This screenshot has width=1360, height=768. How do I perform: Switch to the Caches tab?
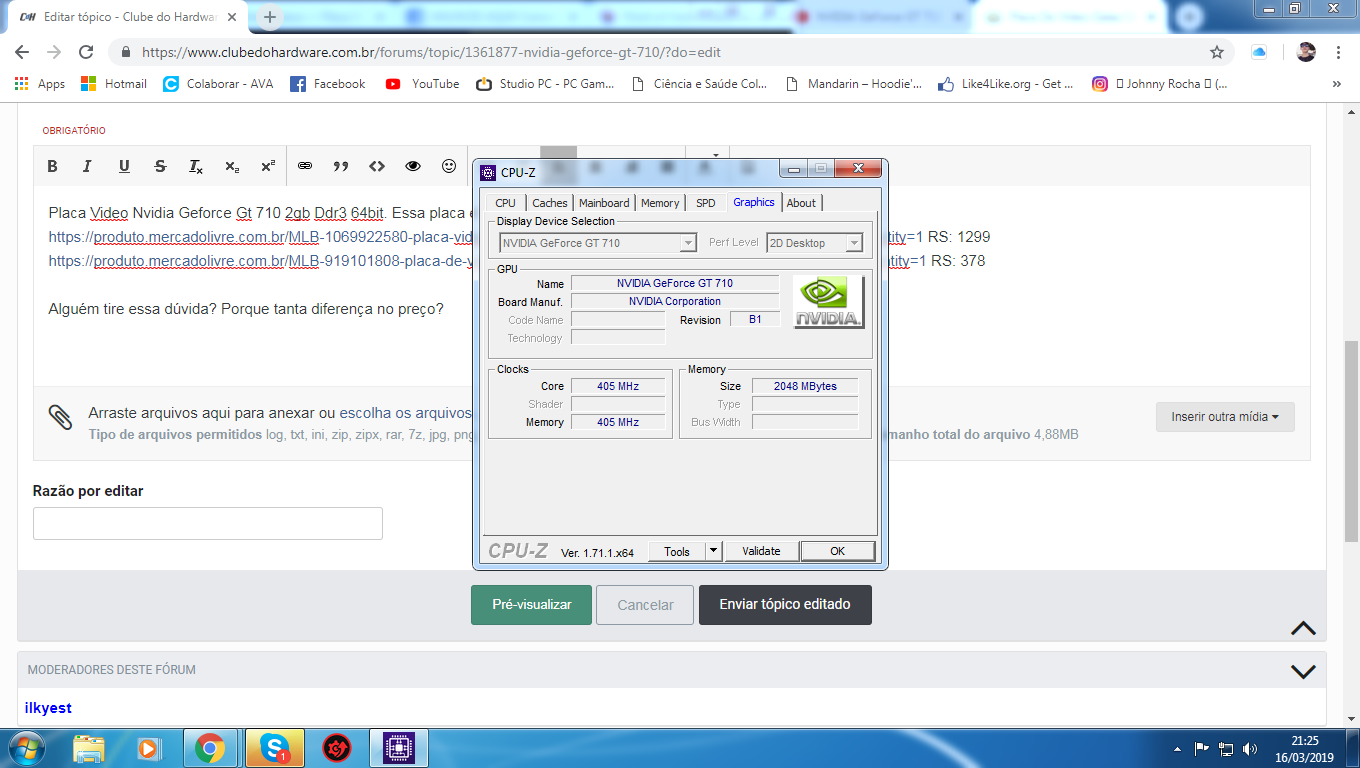pos(549,203)
